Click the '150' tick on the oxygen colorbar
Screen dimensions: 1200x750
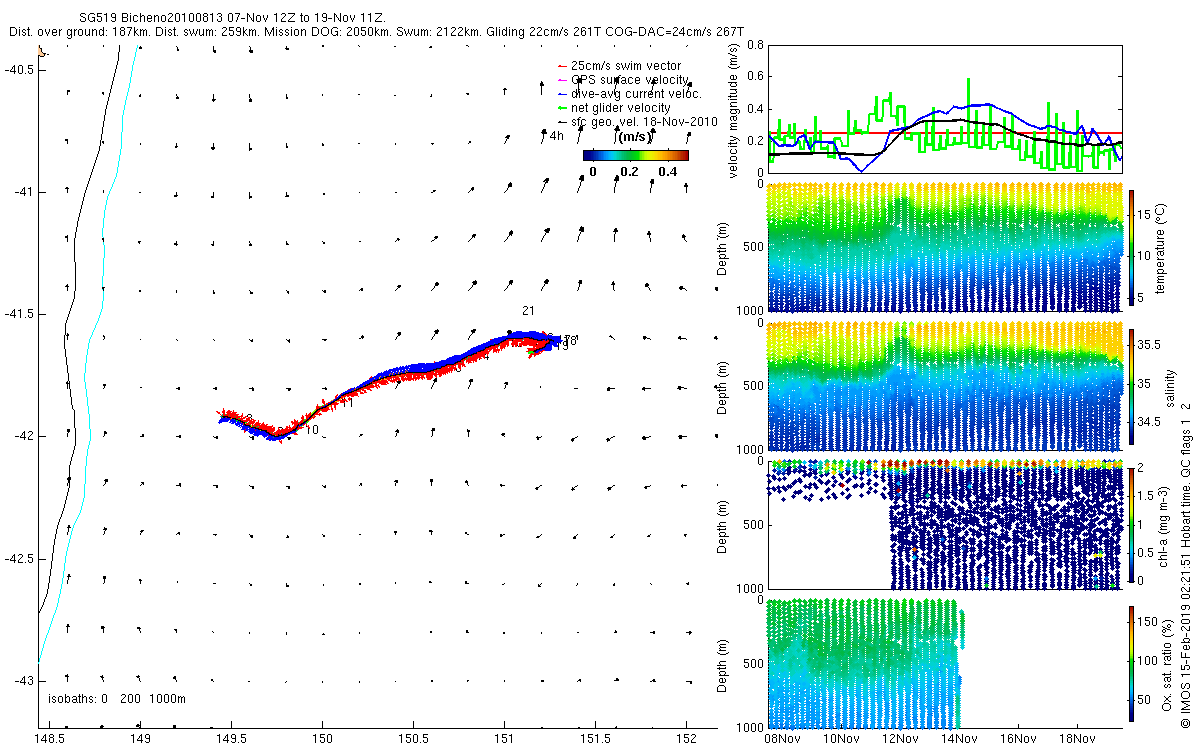[1148, 622]
